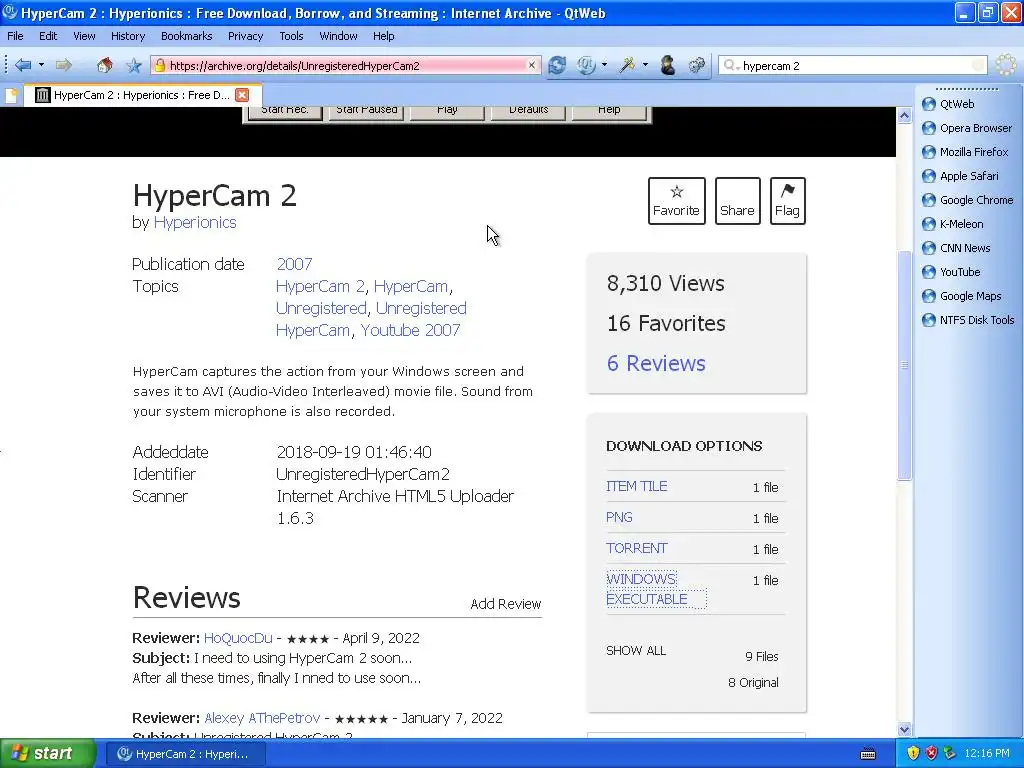Click into the URL address field

point(346,65)
